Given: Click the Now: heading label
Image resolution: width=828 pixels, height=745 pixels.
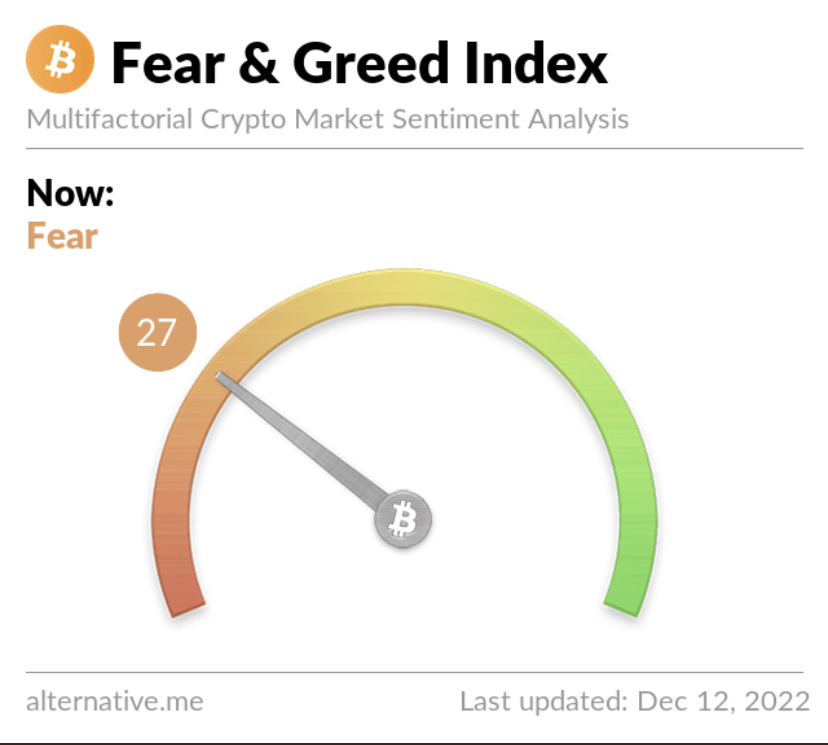Looking at the screenshot, I should tap(70, 193).
